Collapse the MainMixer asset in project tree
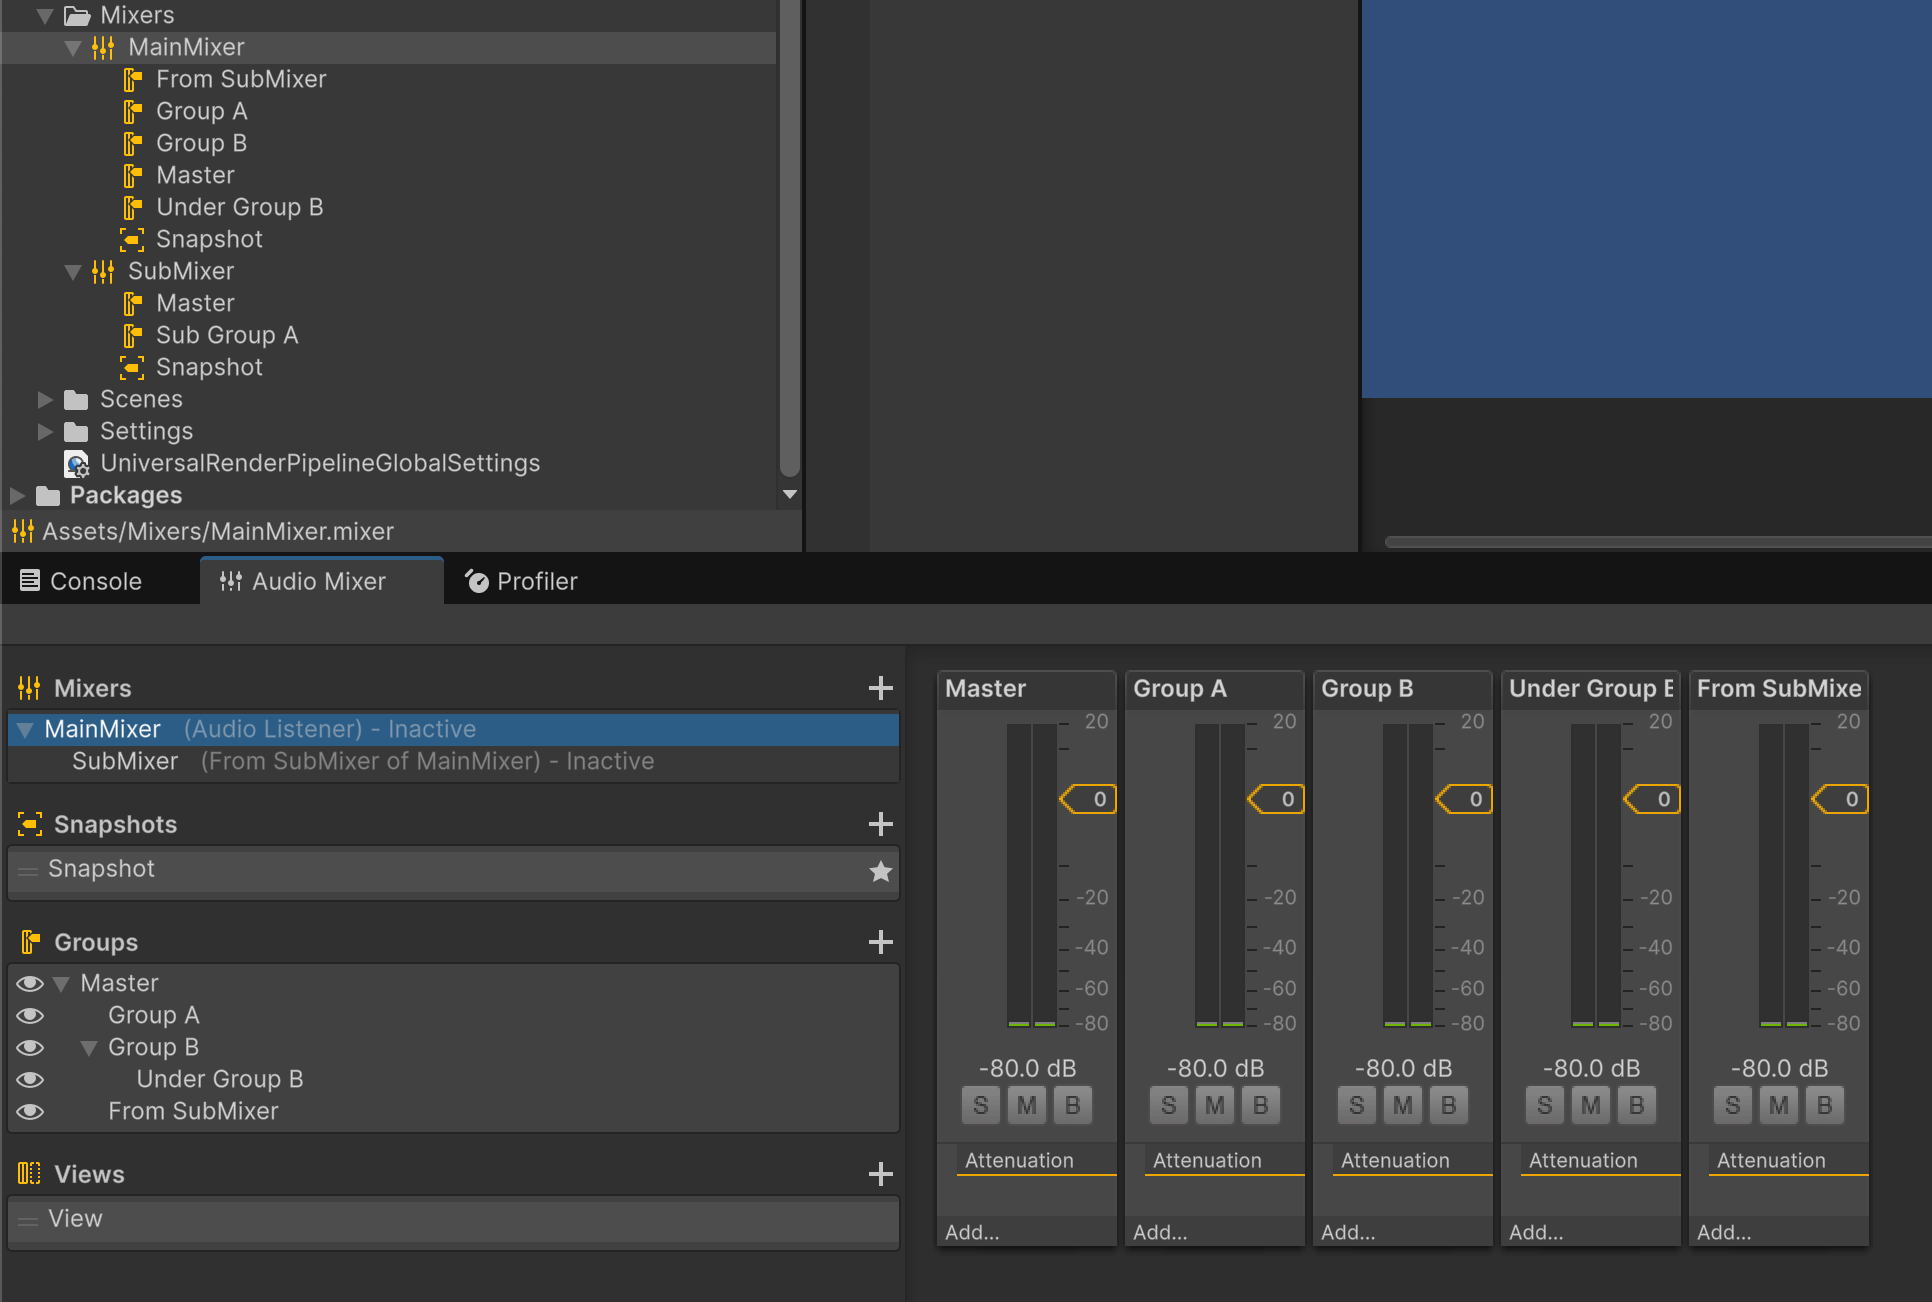 (x=73, y=47)
